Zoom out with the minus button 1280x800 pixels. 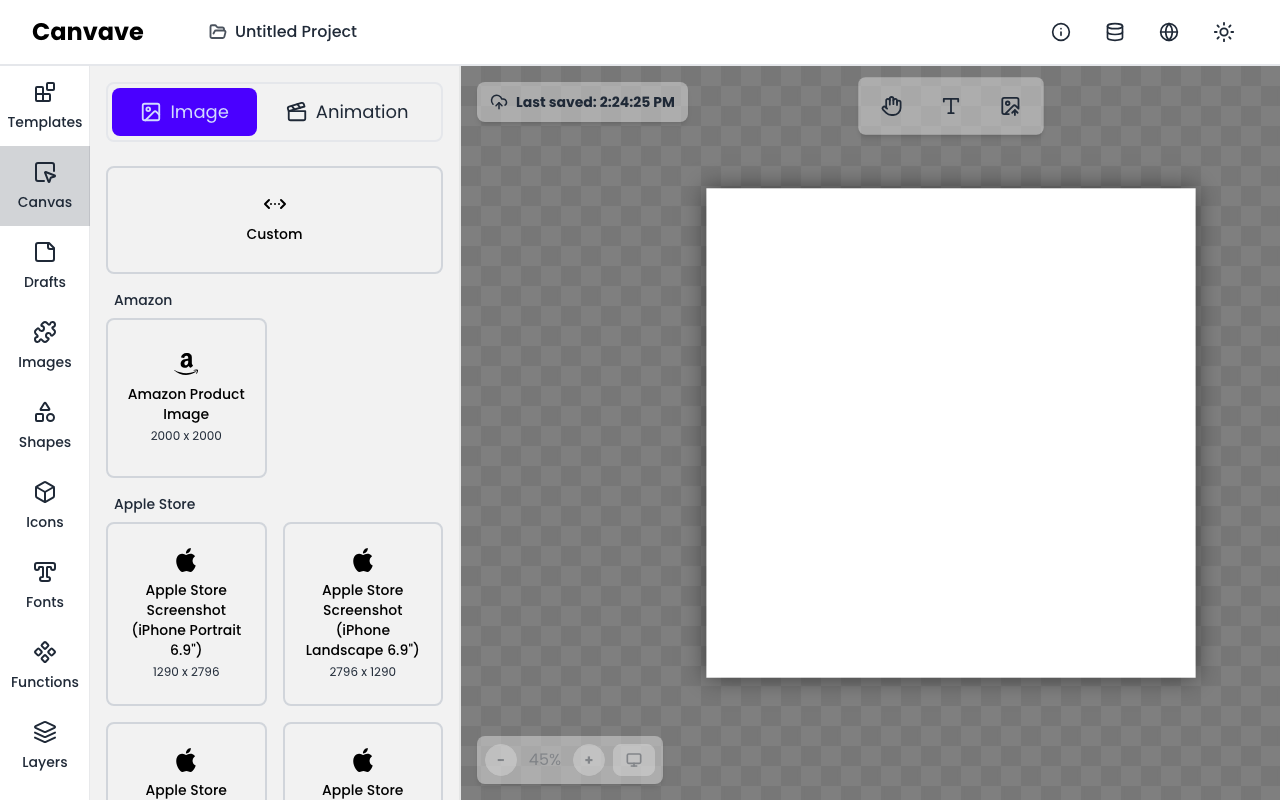click(501, 760)
